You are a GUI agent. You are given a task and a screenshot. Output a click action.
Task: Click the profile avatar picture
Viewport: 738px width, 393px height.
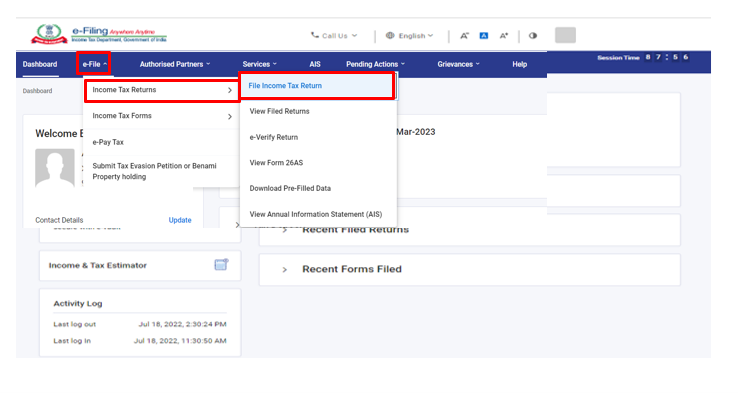(55, 168)
